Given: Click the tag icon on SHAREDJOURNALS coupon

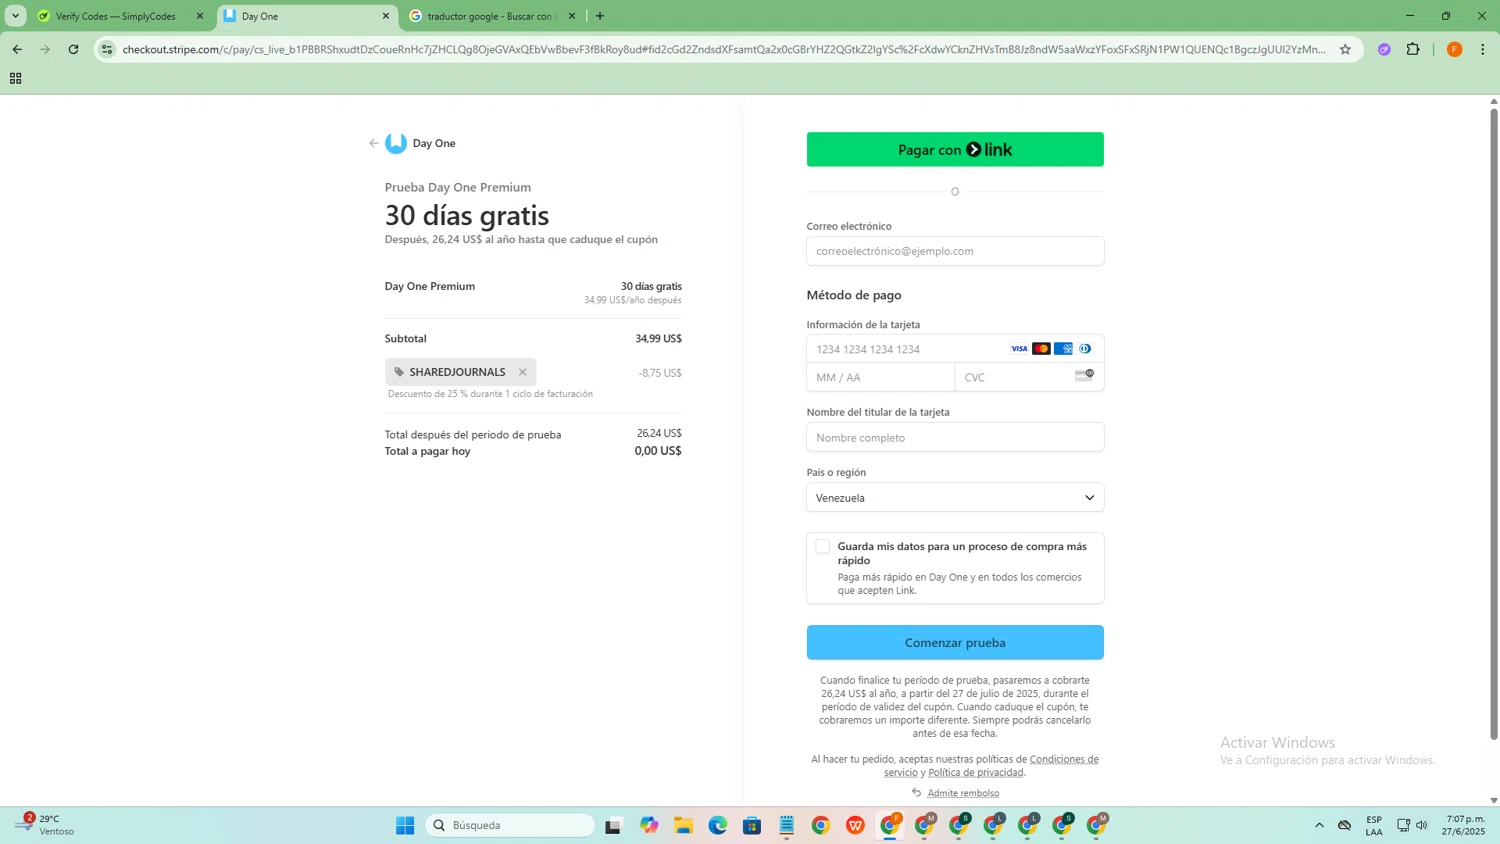Looking at the screenshot, I should coord(399,372).
